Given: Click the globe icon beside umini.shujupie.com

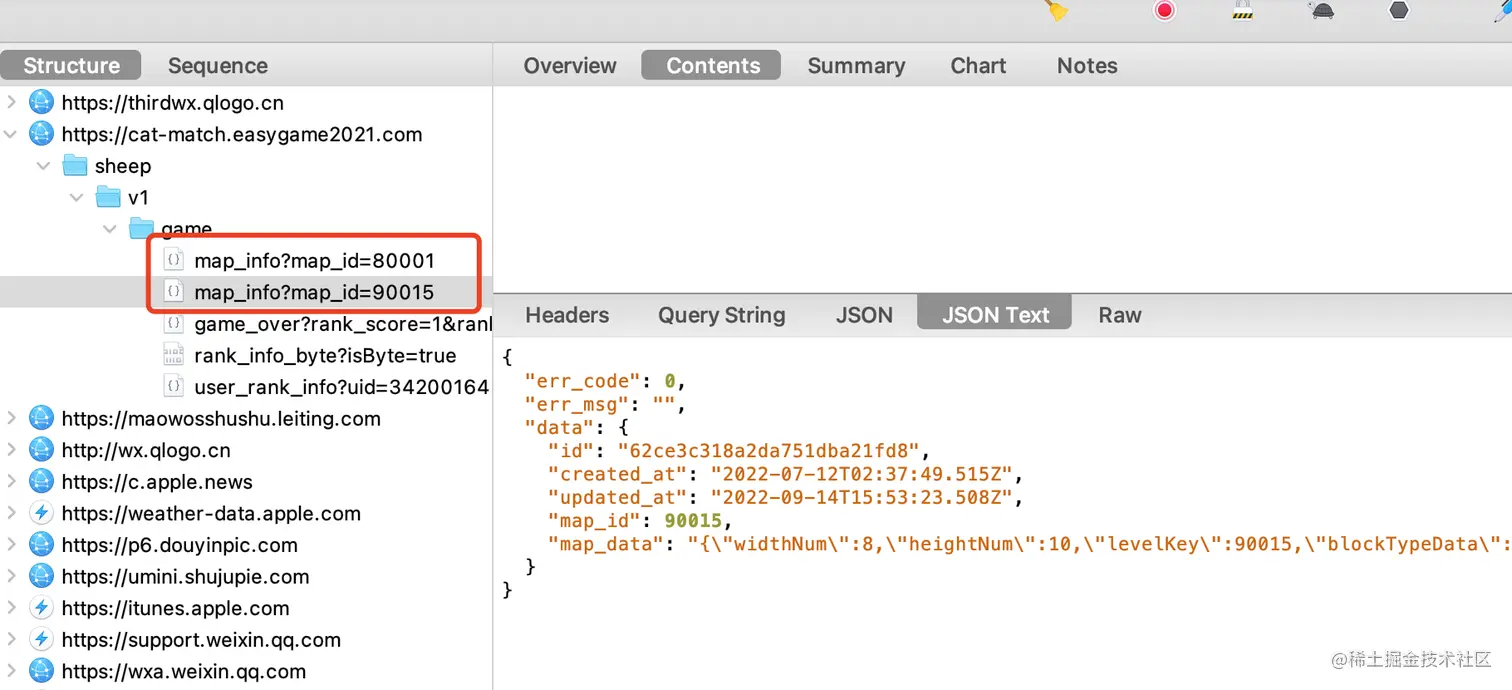Looking at the screenshot, I should click(x=41, y=576).
